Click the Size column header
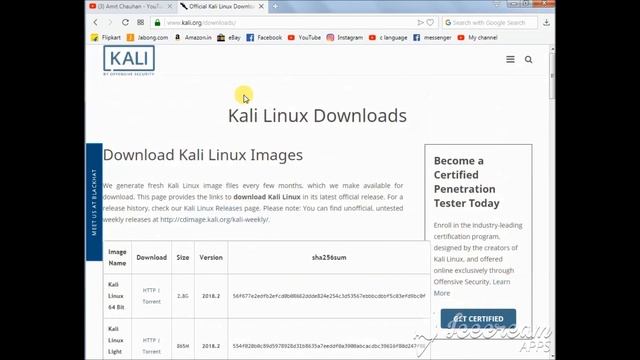Image resolution: width=640 pixels, height=360 pixels. click(x=183, y=258)
